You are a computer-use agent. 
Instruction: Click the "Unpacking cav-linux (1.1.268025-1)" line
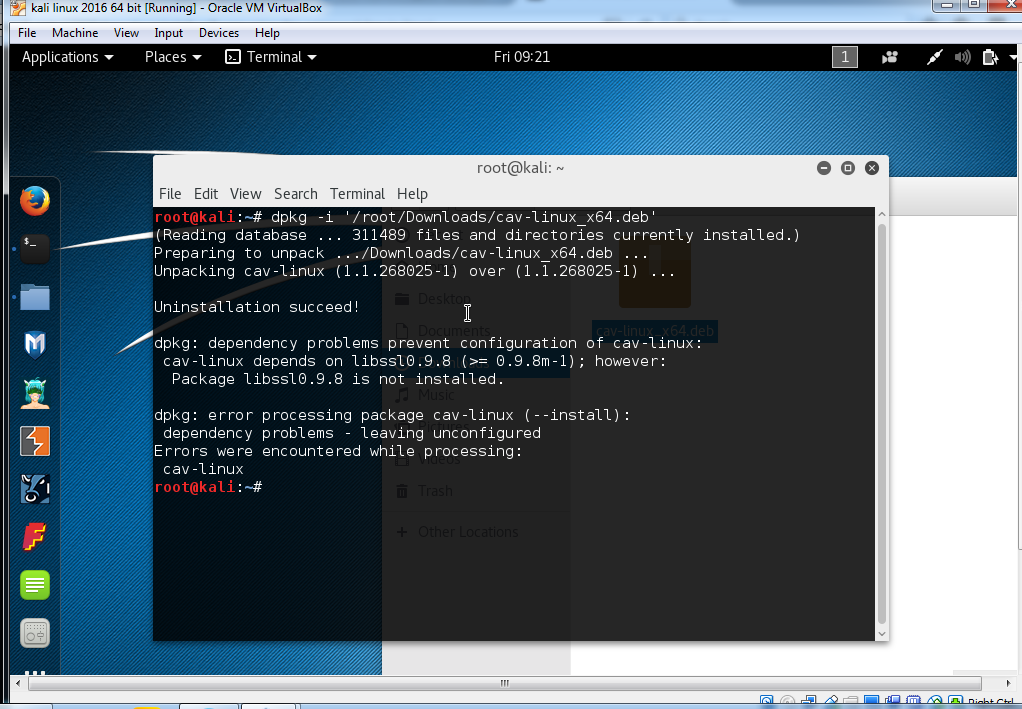415,271
